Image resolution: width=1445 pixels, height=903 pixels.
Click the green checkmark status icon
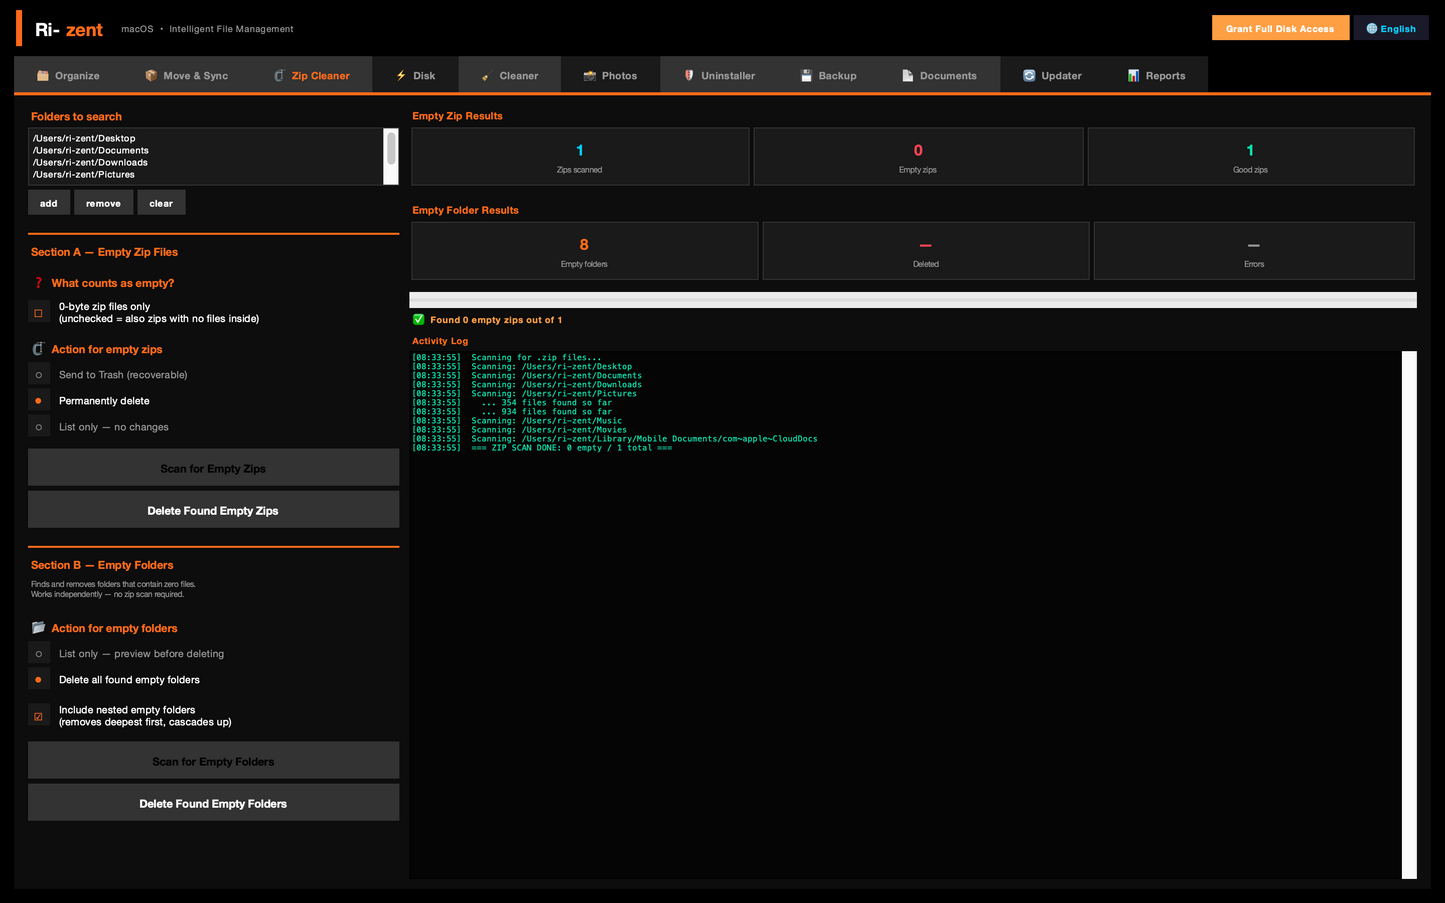pyautogui.click(x=419, y=320)
